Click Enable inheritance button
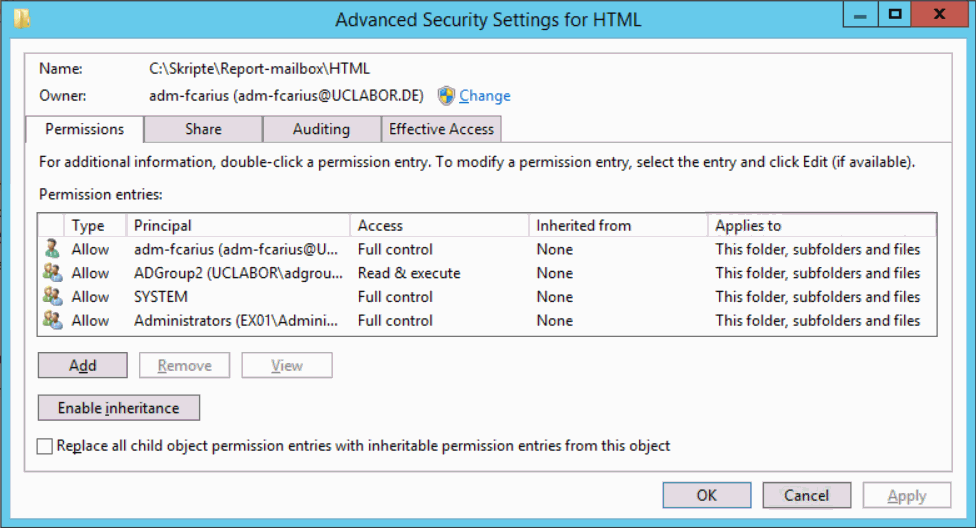The height and width of the screenshot is (528, 976). tap(118, 408)
